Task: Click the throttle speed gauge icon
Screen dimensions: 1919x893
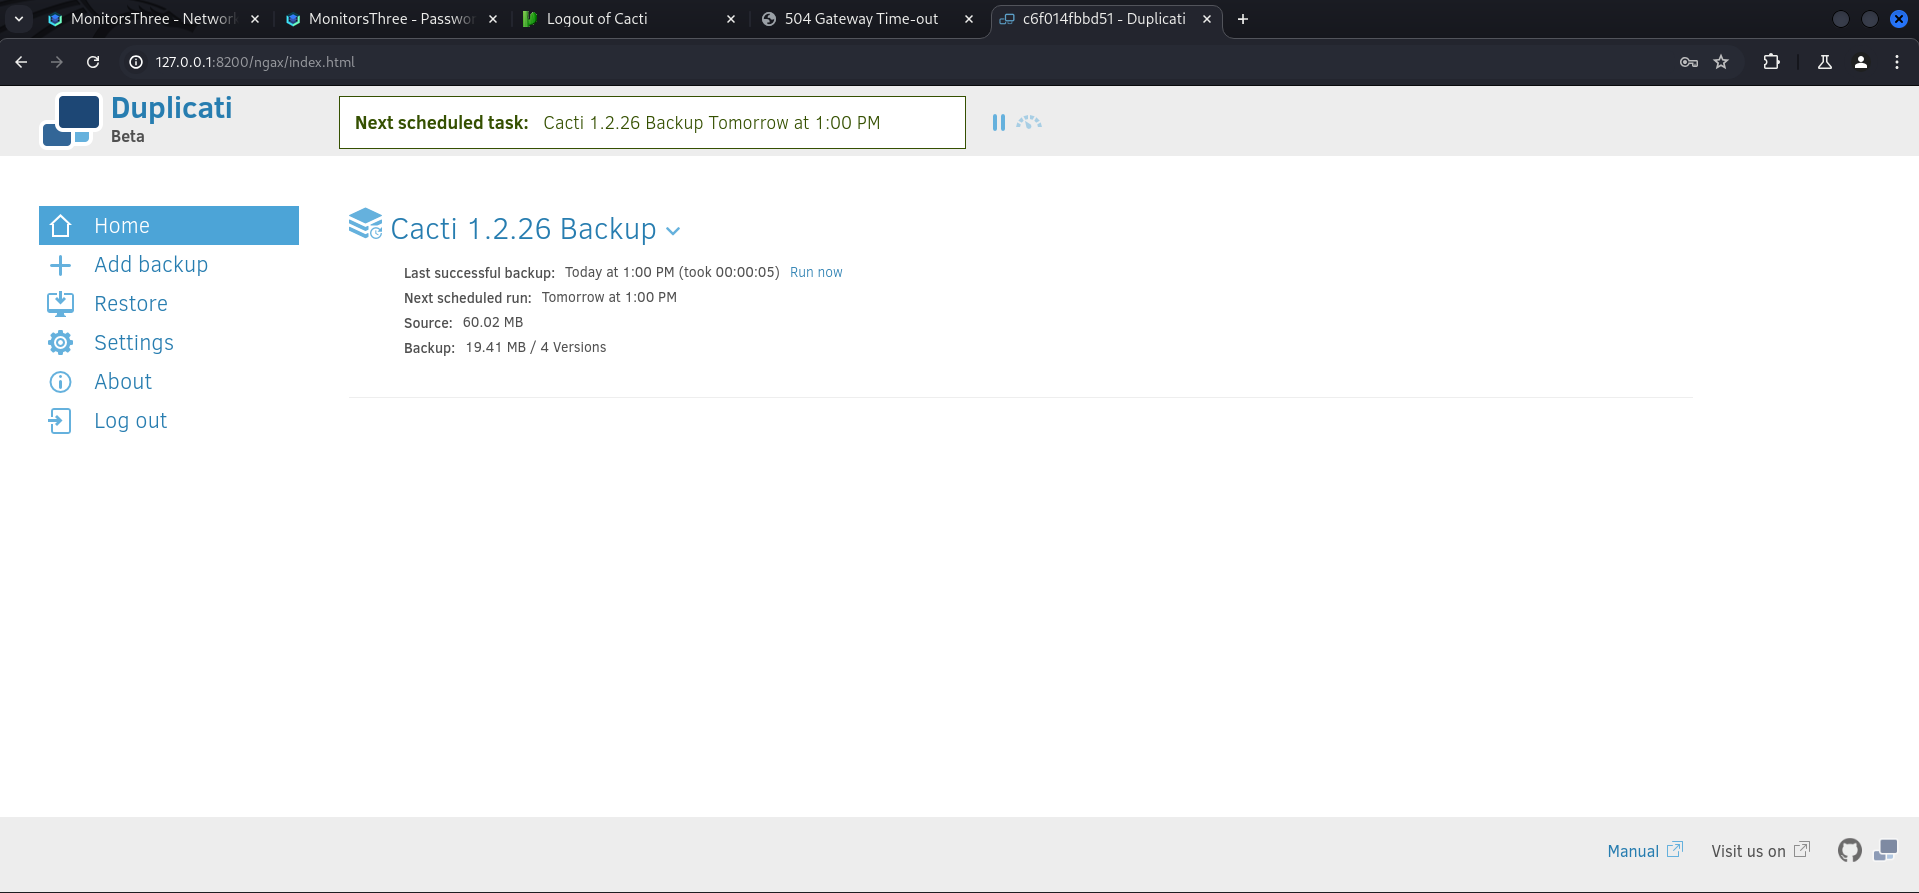Action: tap(1029, 122)
